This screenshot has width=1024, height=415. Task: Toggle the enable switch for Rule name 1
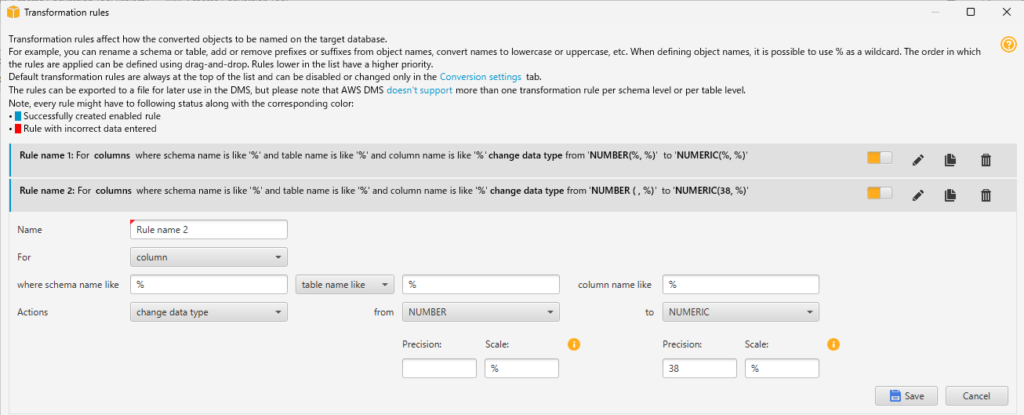pyautogui.click(x=879, y=159)
